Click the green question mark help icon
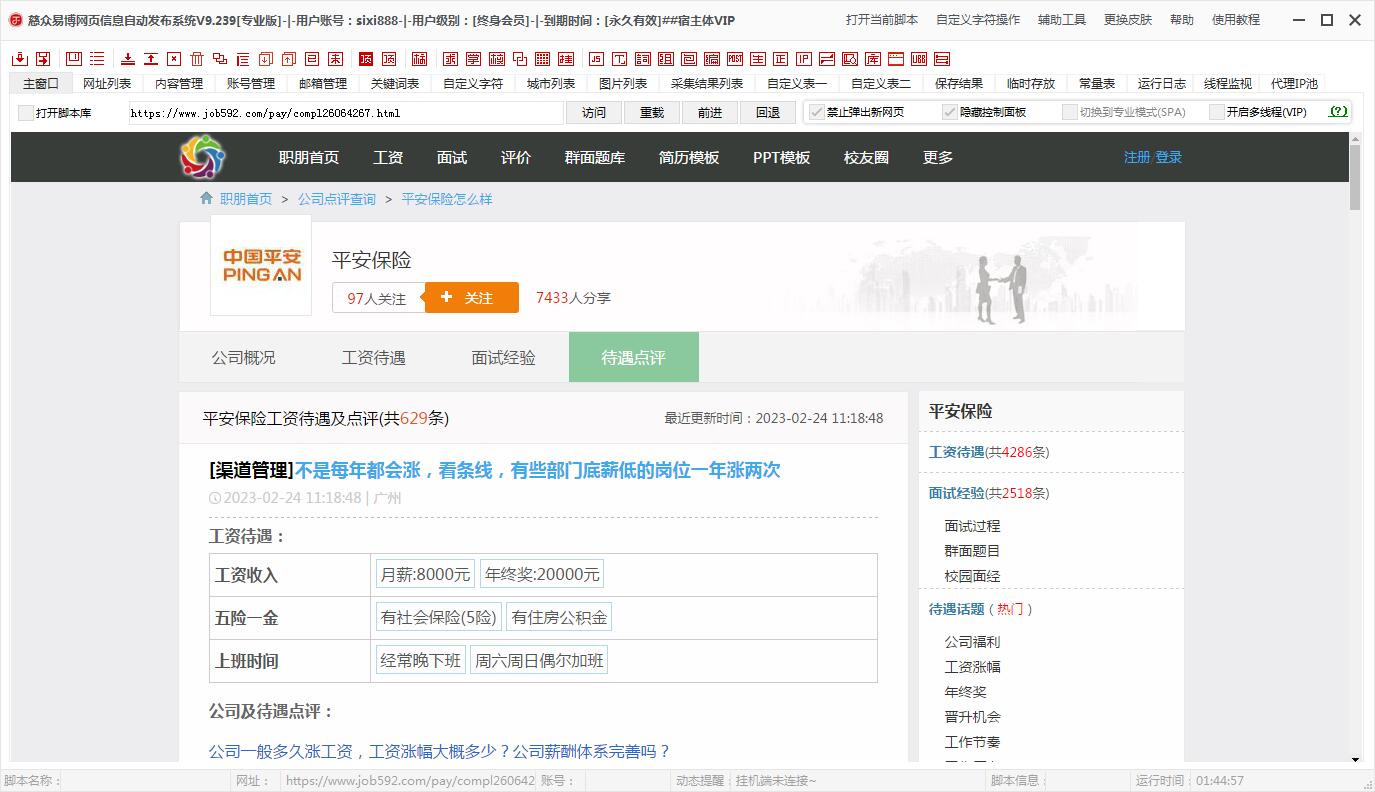 tap(1338, 112)
